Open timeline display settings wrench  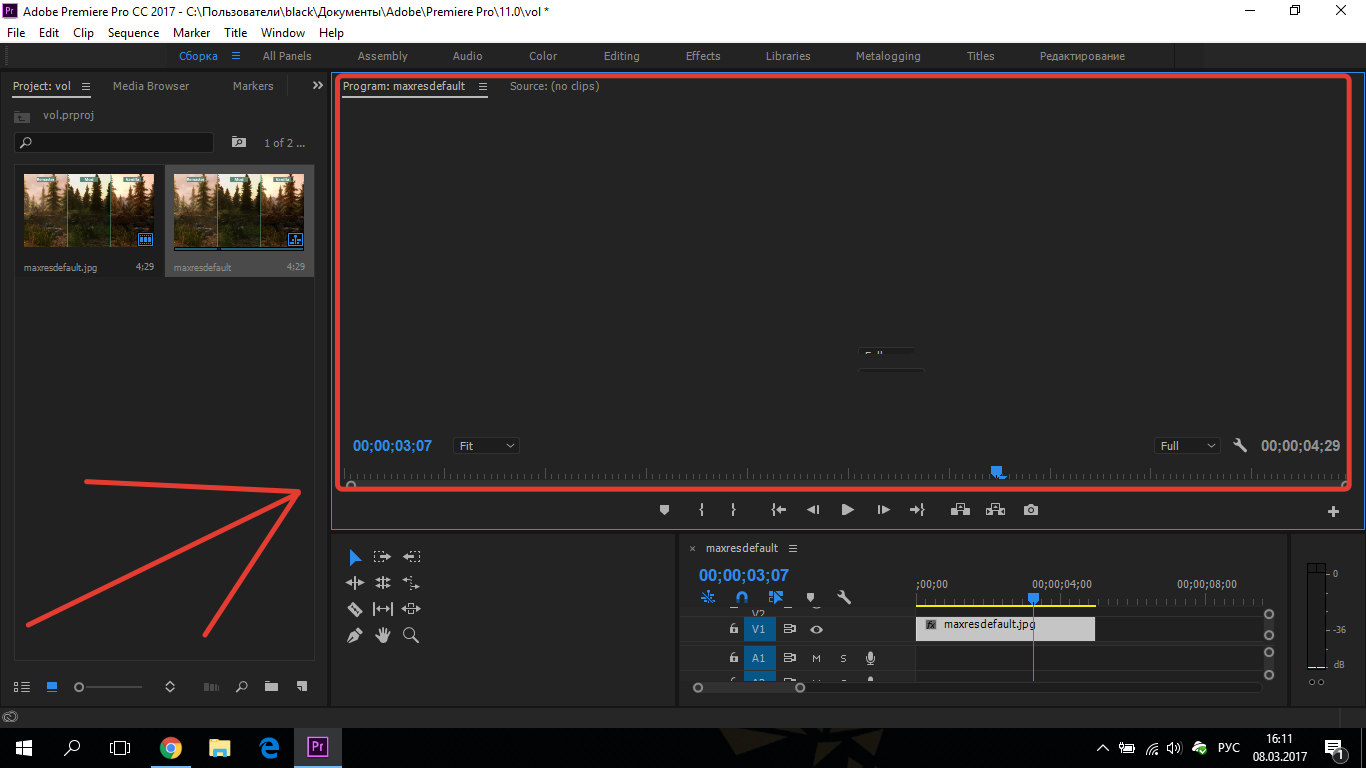(x=844, y=597)
